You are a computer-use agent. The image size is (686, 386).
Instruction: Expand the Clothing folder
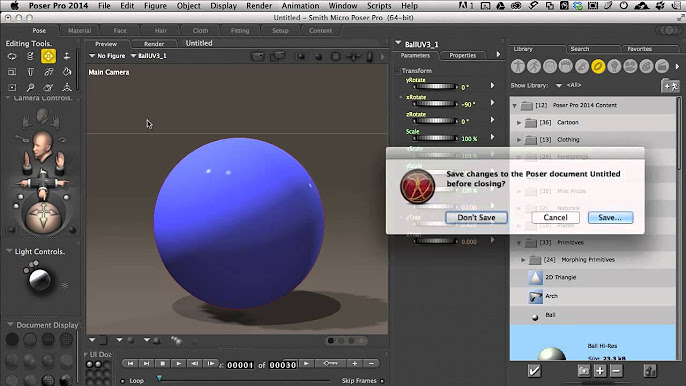point(519,140)
